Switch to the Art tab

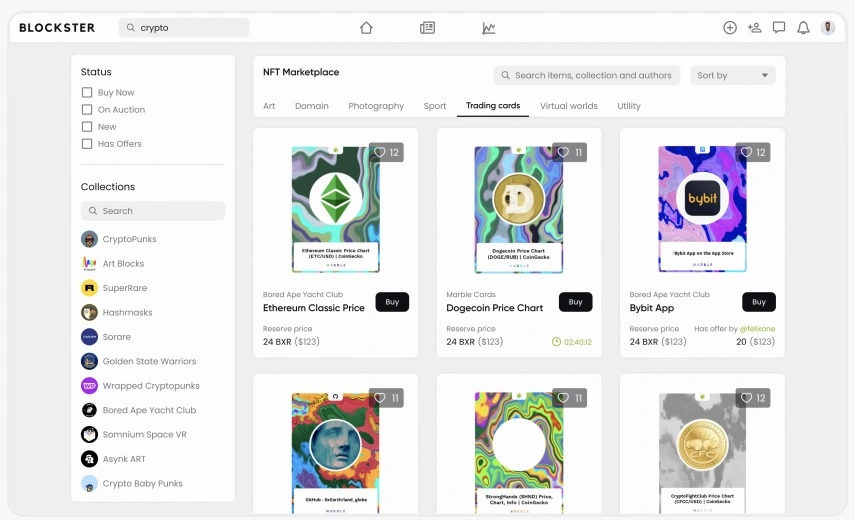point(269,106)
